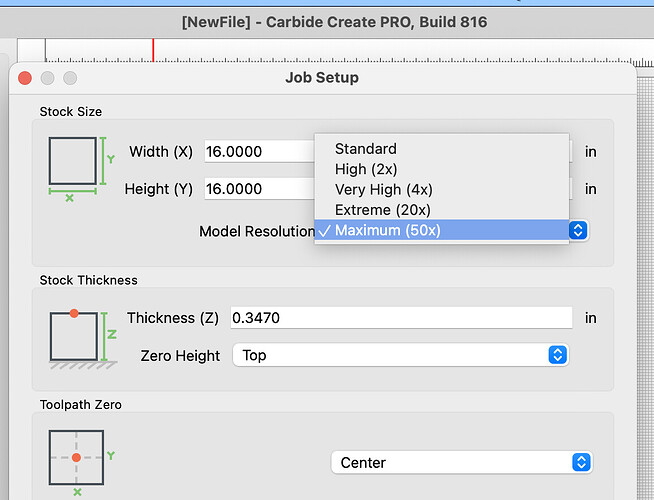Click the Stock Thickness diagram icon
The image size is (654, 500).
83,339
